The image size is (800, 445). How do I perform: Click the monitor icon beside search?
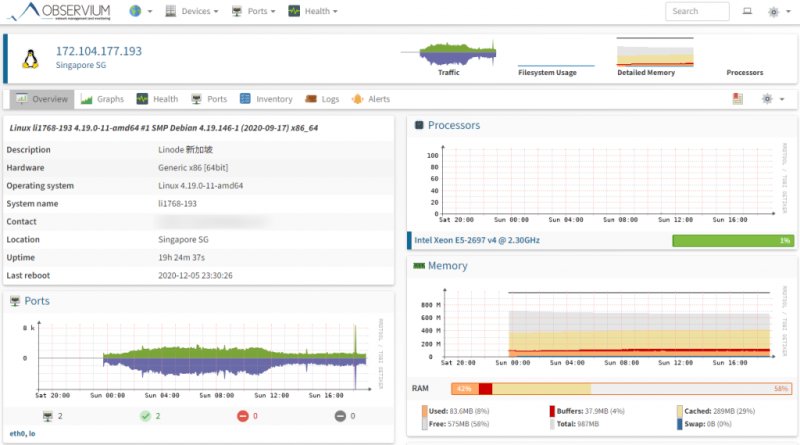pyautogui.click(x=747, y=11)
